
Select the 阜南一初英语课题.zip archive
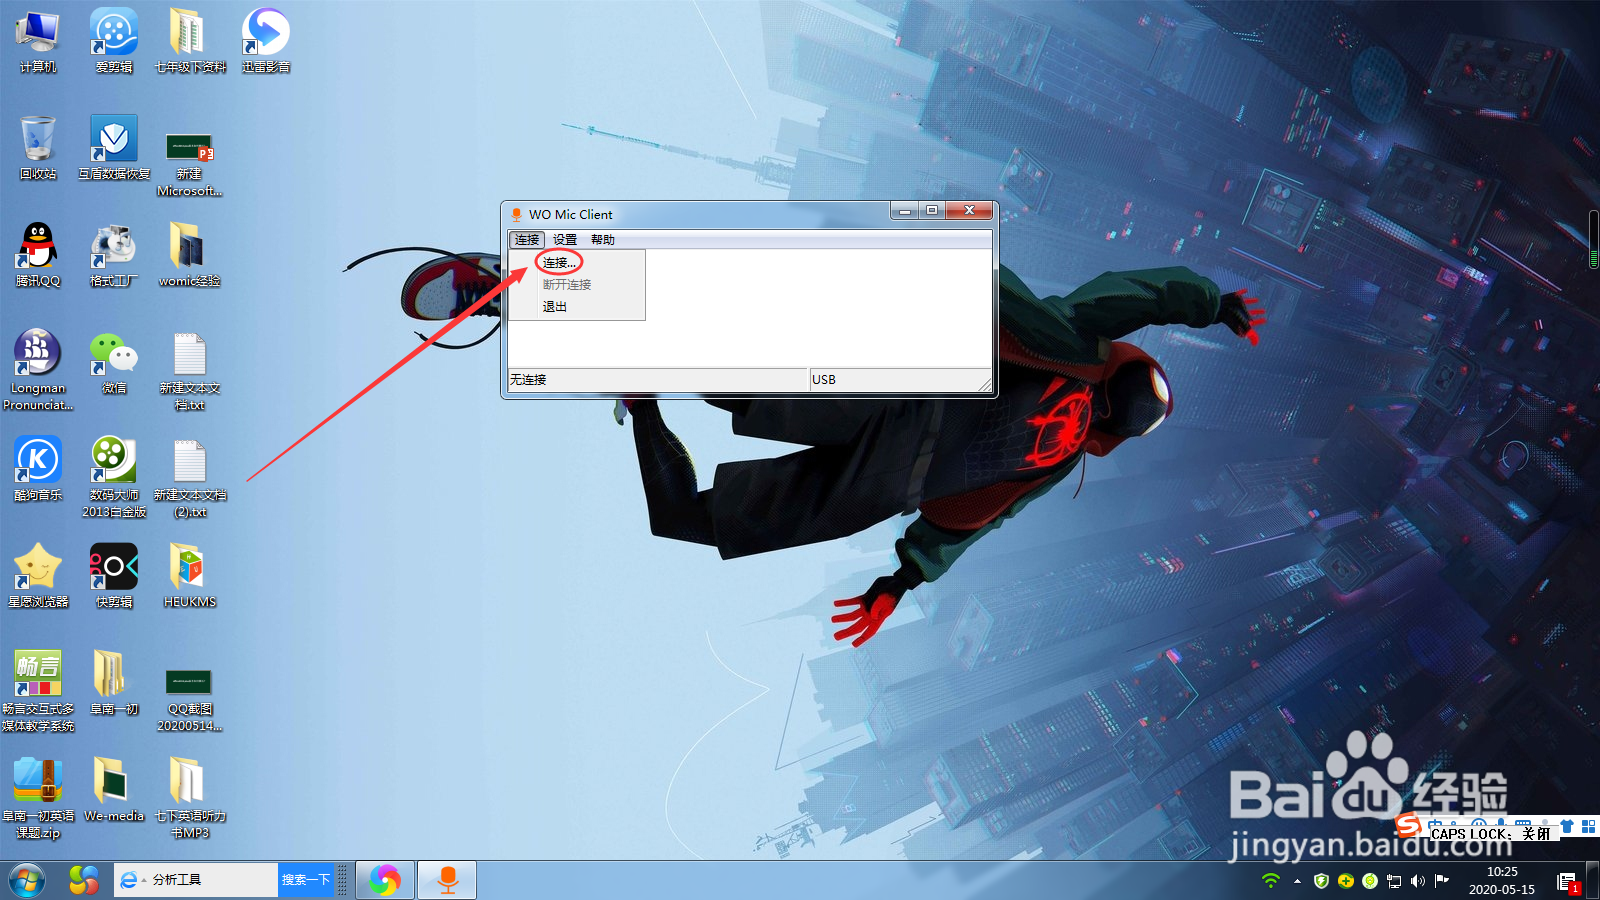(38, 798)
